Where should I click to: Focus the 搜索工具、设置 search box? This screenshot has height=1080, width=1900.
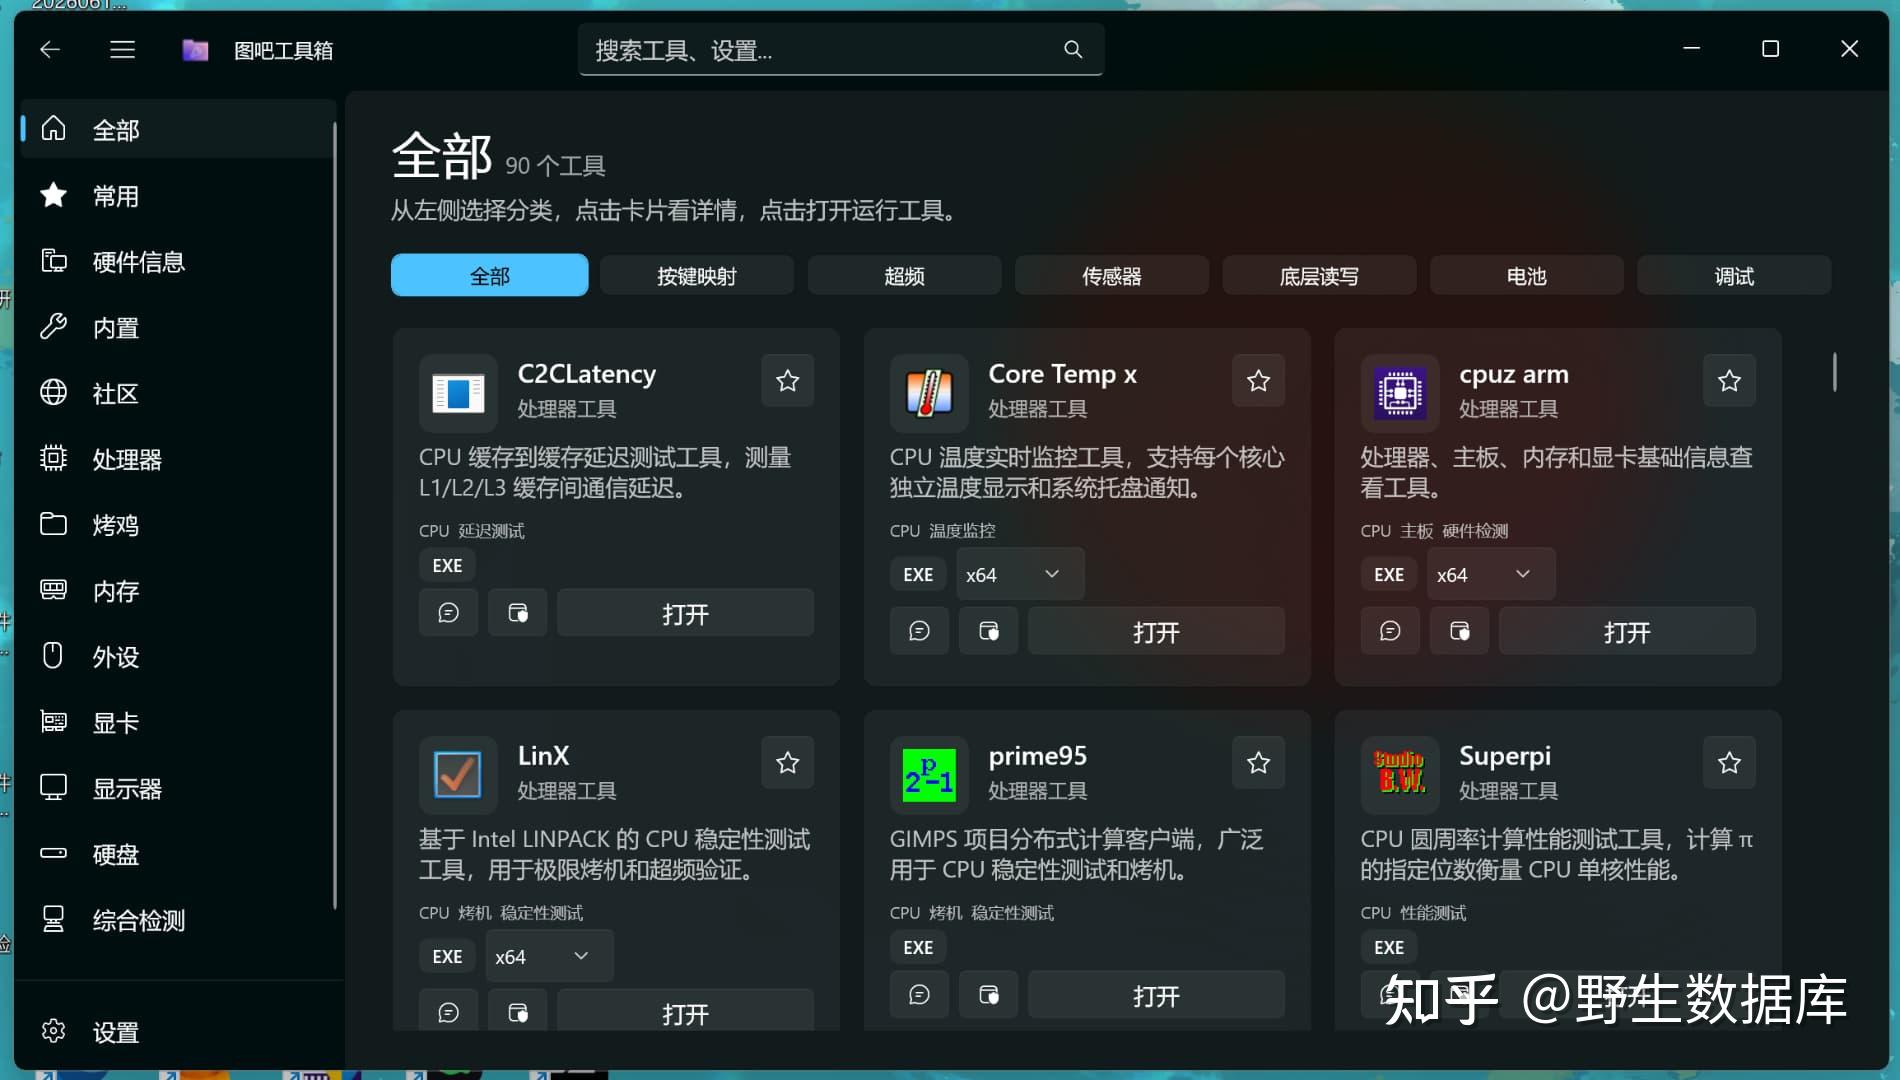840,49
